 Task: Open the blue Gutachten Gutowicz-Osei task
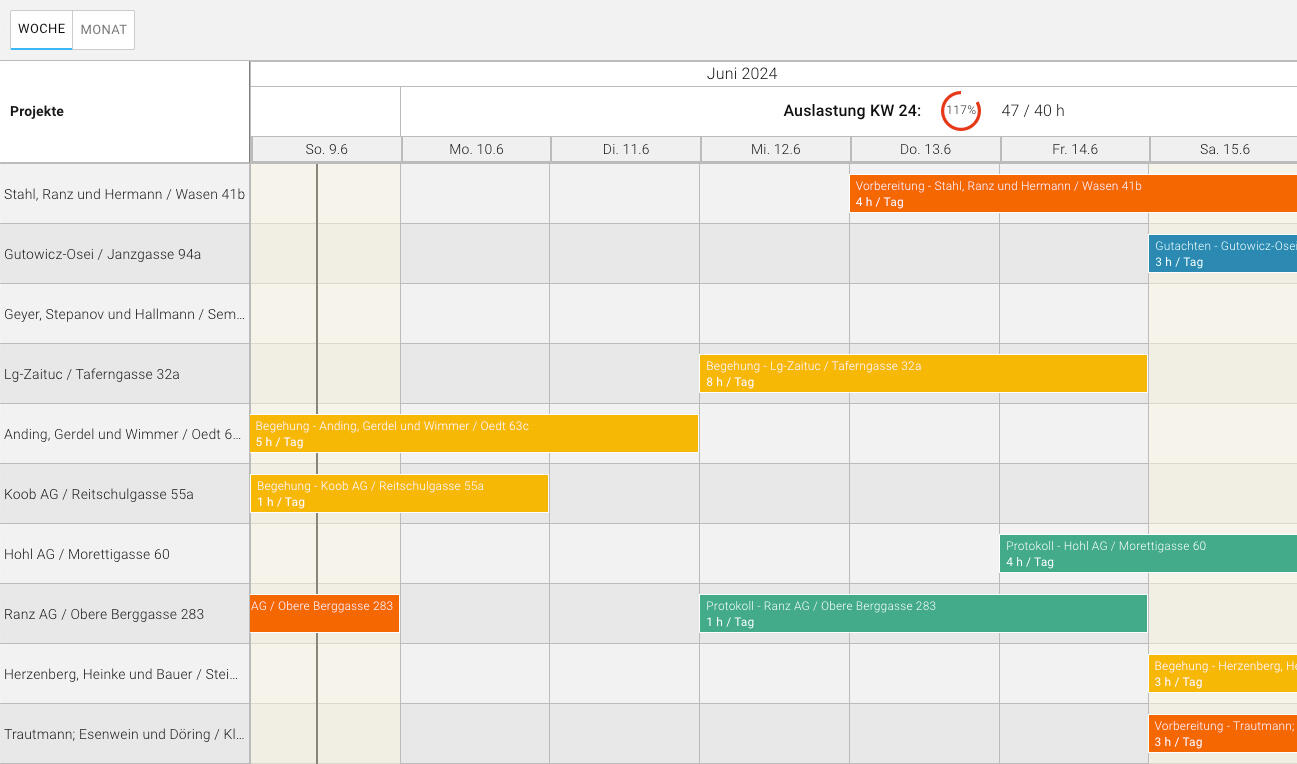(1222, 254)
